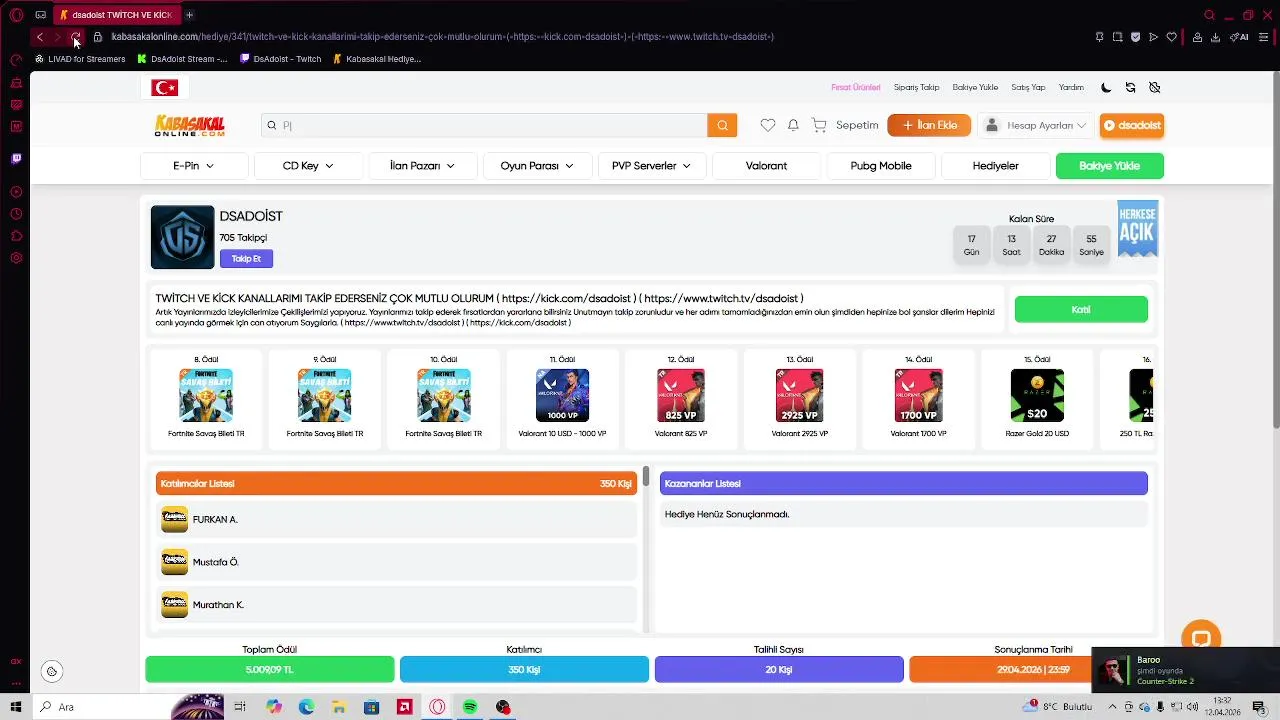Click the green Katıl join button

(1081, 310)
